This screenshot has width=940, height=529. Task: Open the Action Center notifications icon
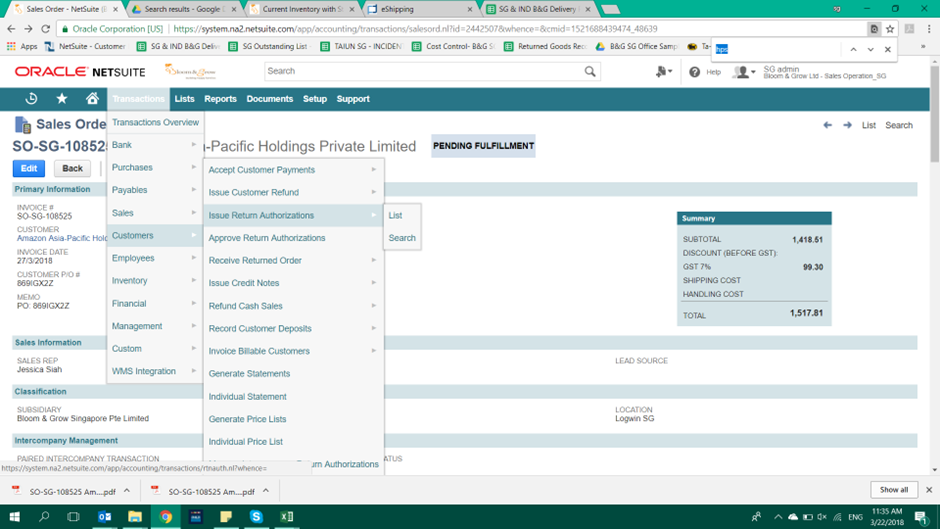921,516
